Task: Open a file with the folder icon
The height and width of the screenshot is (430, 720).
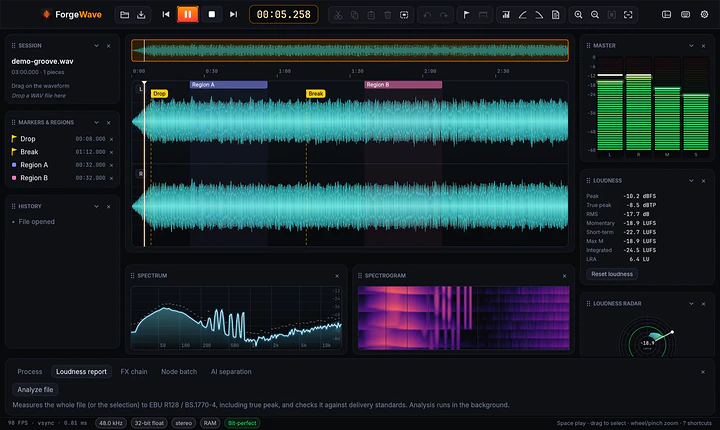Action: [124, 15]
